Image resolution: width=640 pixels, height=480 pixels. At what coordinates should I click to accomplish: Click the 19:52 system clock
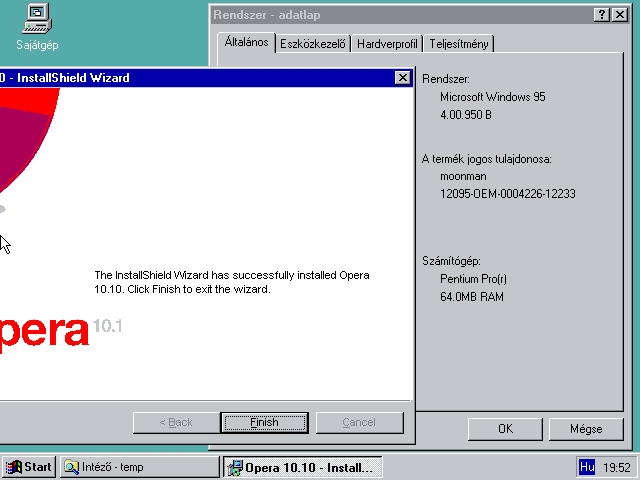click(x=617, y=467)
